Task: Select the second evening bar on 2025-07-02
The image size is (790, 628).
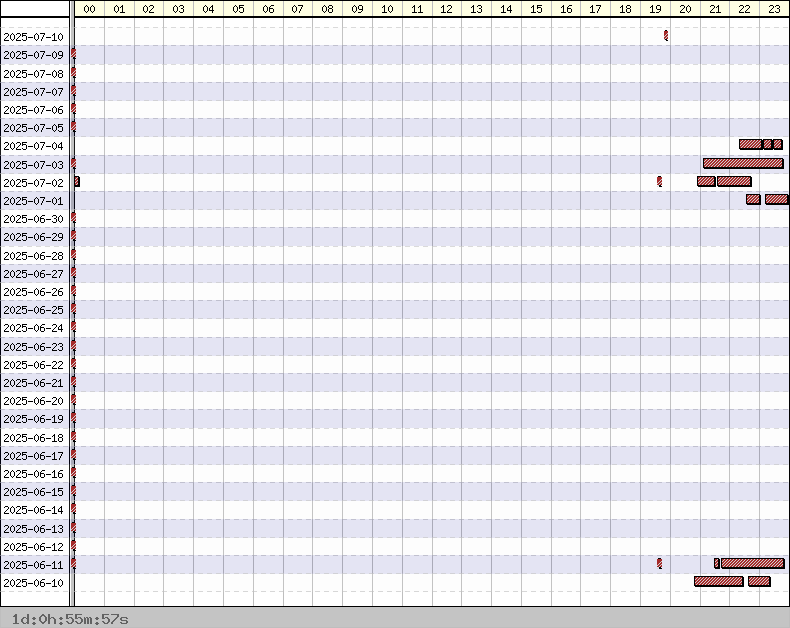Action: coord(734,181)
